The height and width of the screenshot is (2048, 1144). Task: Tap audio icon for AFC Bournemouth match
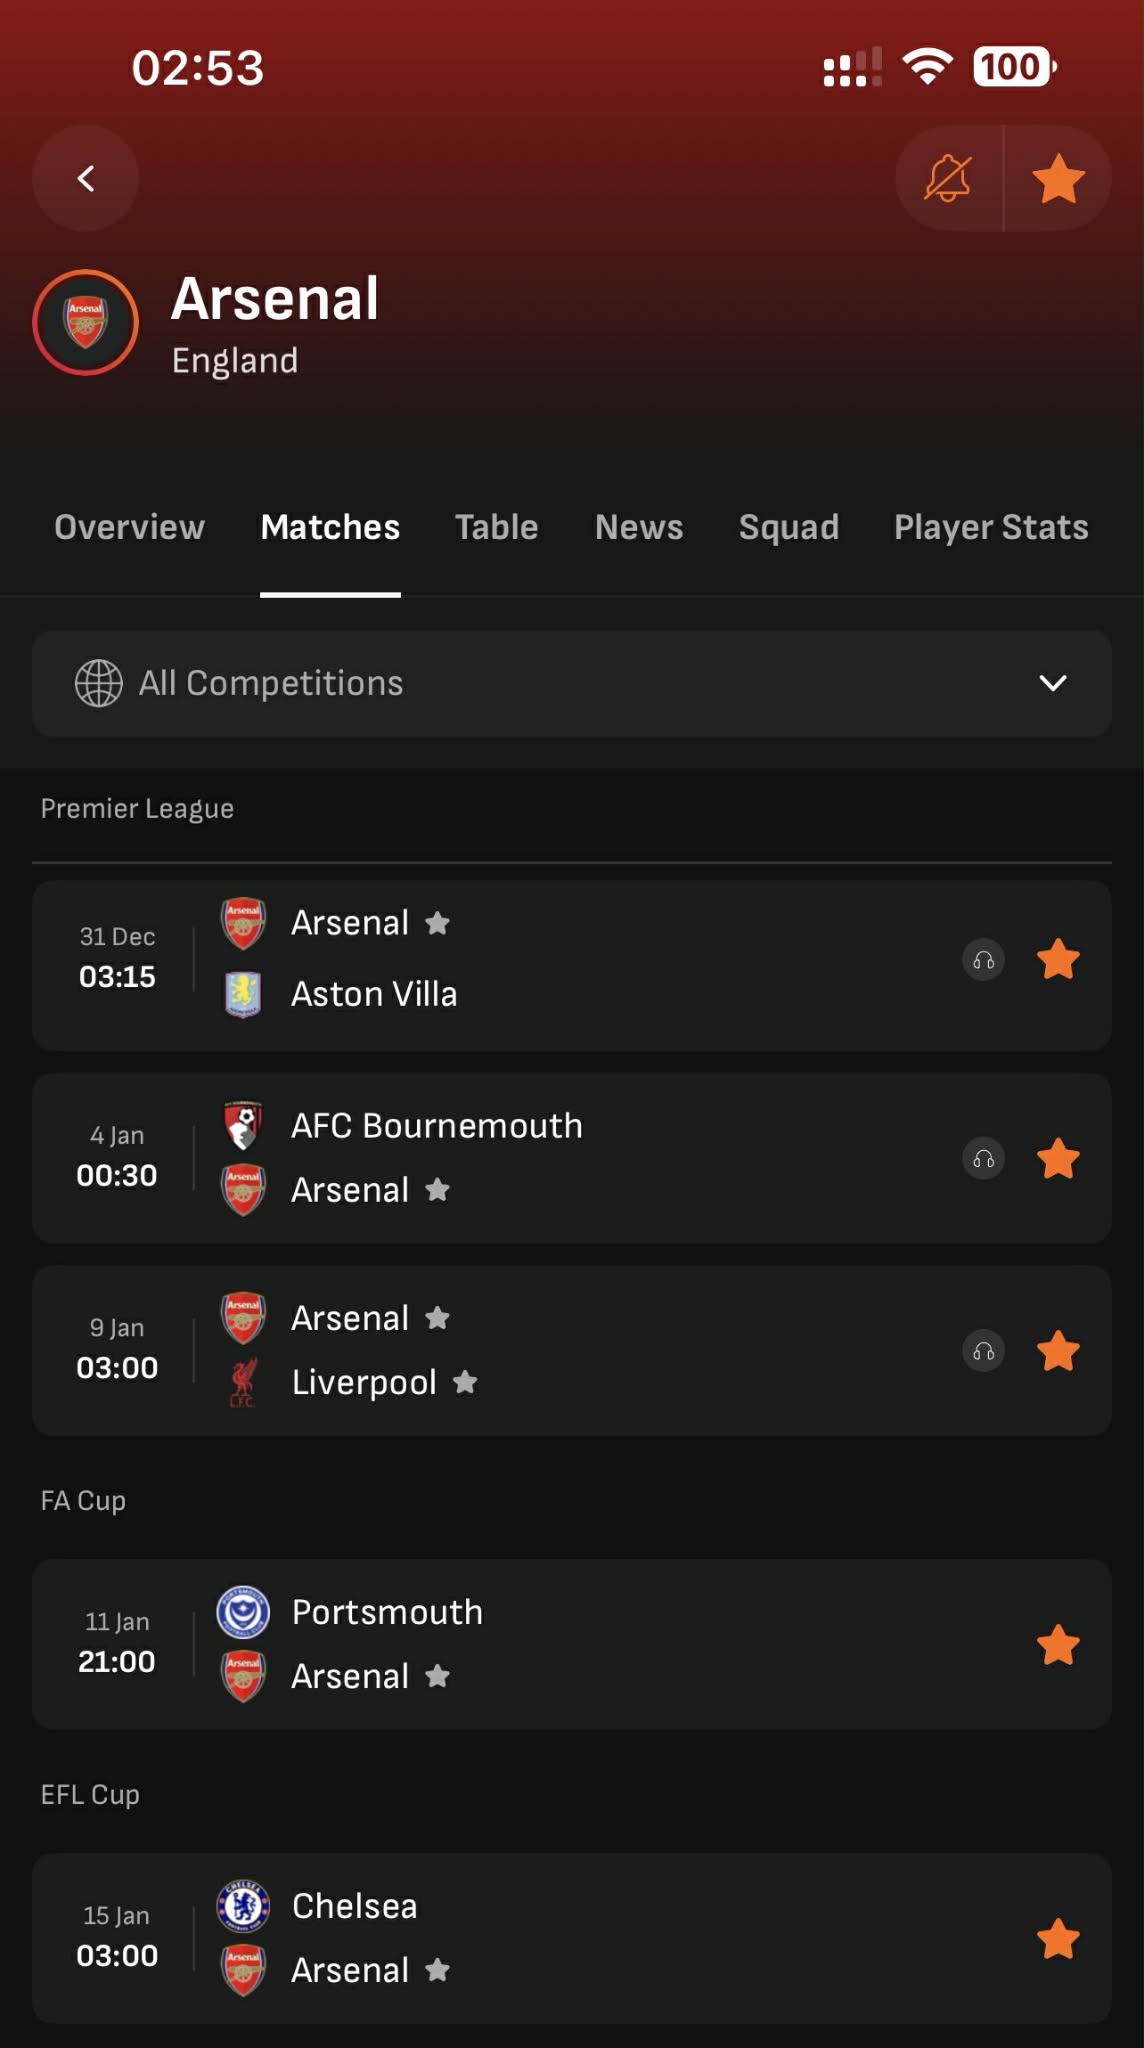tap(984, 1159)
